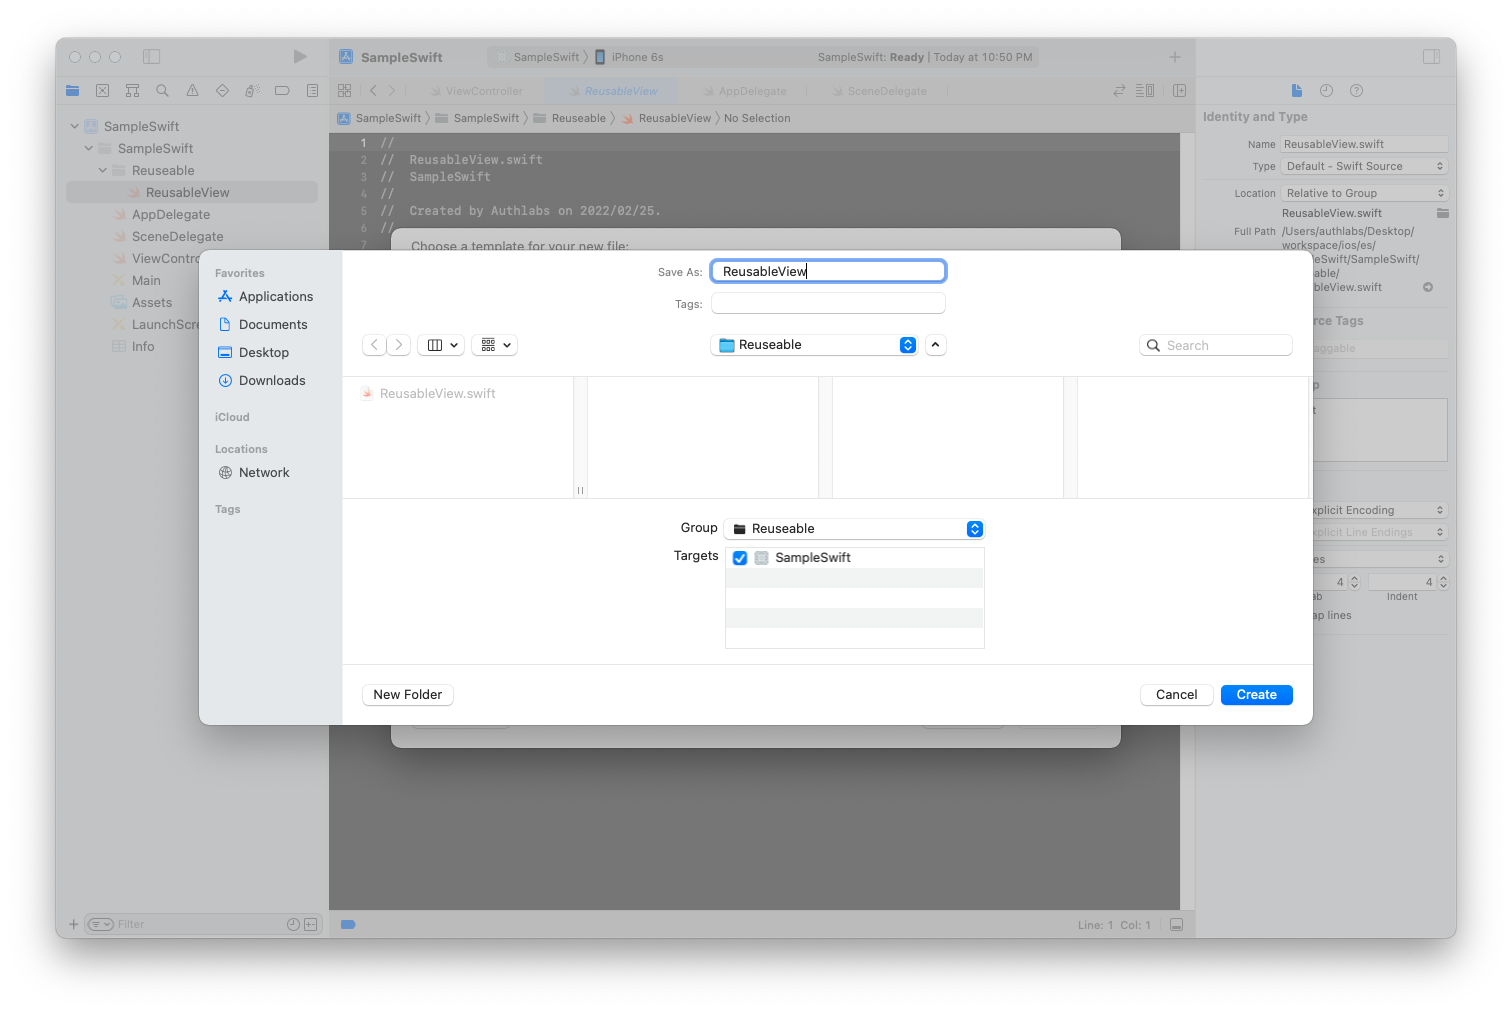The width and height of the screenshot is (1512, 1012).
Task: Go back in the save dialog browser
Action: 374,345
